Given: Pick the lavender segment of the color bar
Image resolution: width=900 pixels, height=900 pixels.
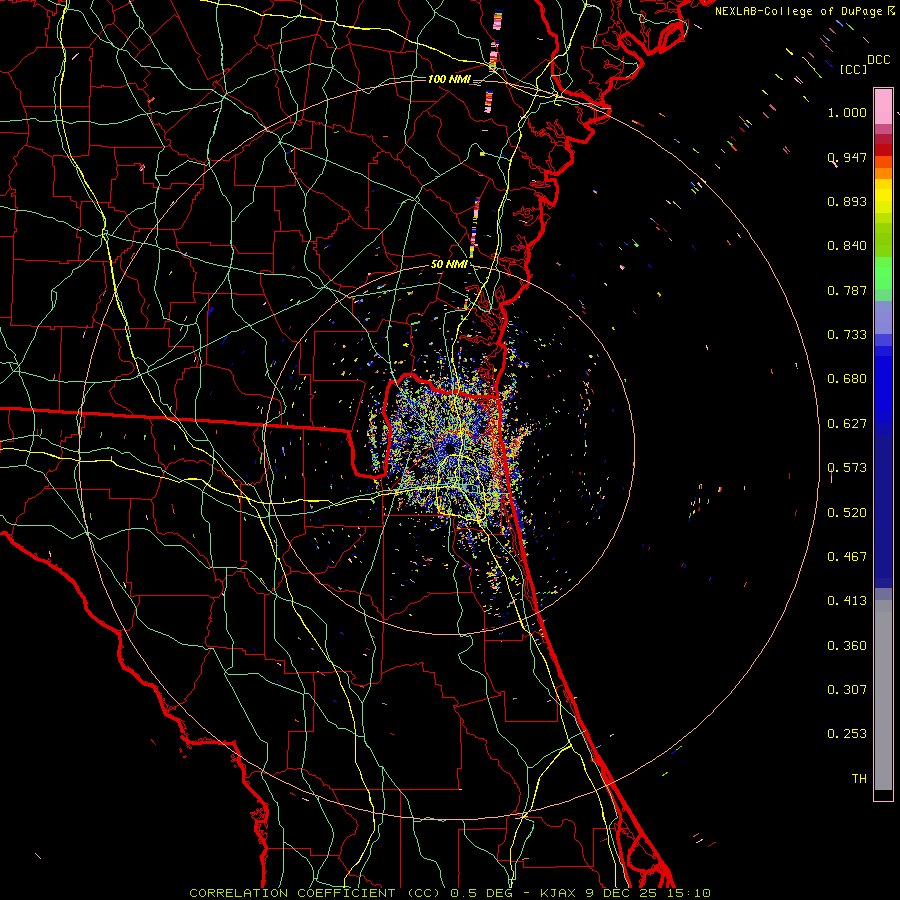Looking at the screenshot, I should (x=883, y=317).
